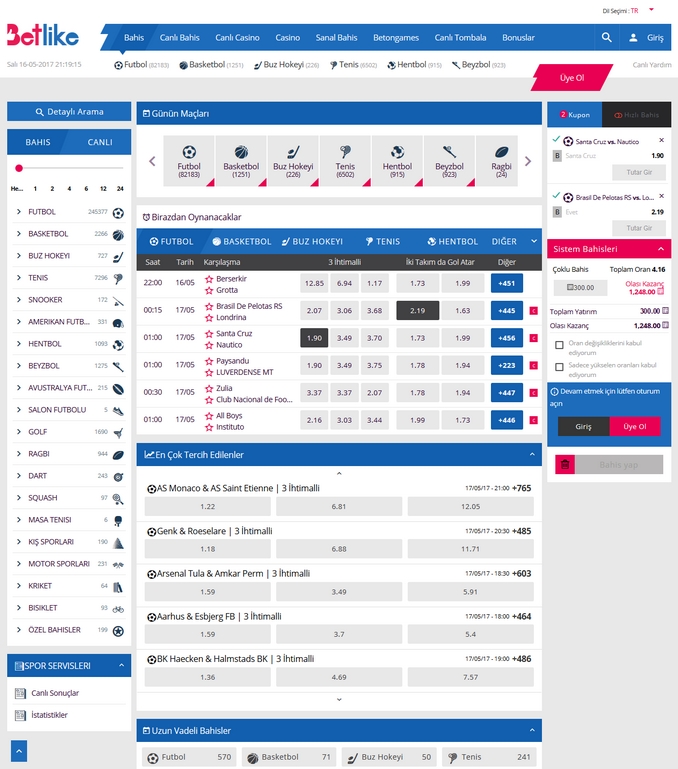
Task: Set time slider to 24 hours mark
Action: click(x=120, y=188)
